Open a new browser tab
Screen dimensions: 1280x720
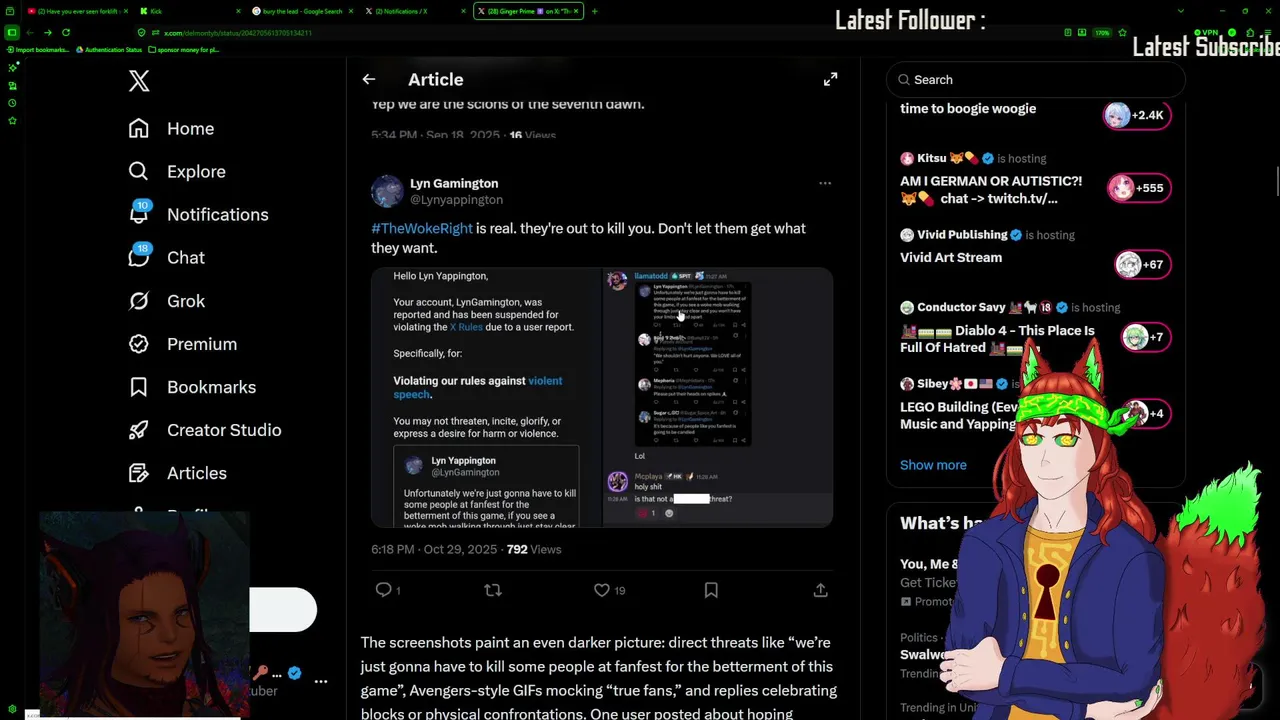pos(594,11)
